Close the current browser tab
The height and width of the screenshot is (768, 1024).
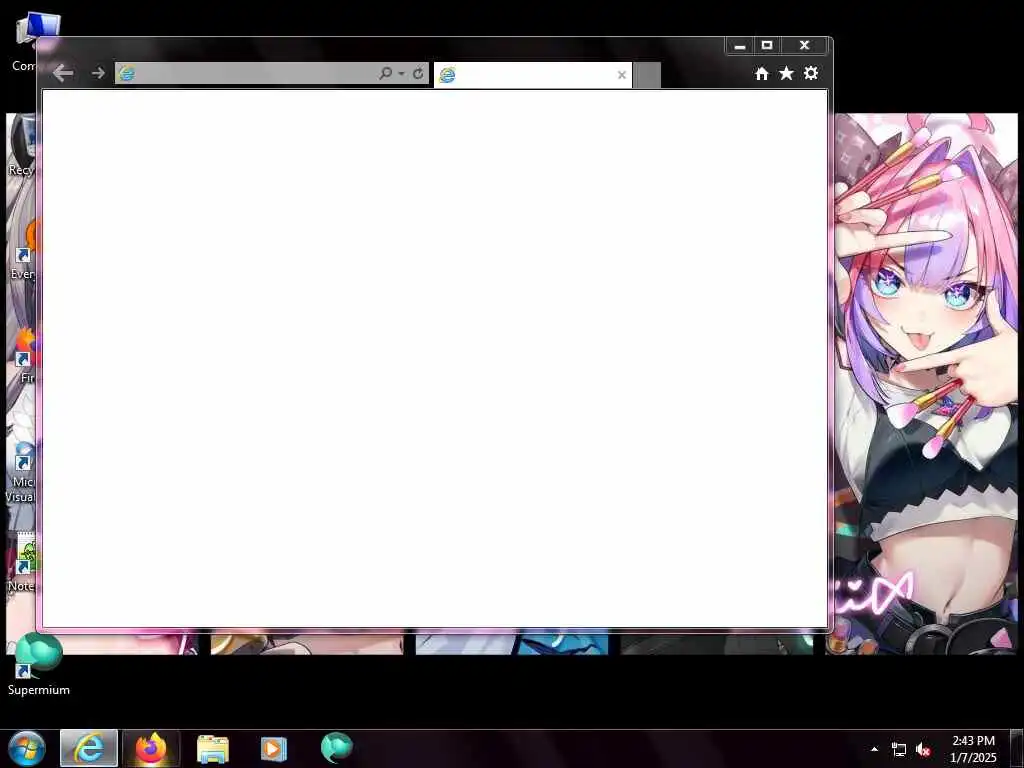tap(622, 75)
